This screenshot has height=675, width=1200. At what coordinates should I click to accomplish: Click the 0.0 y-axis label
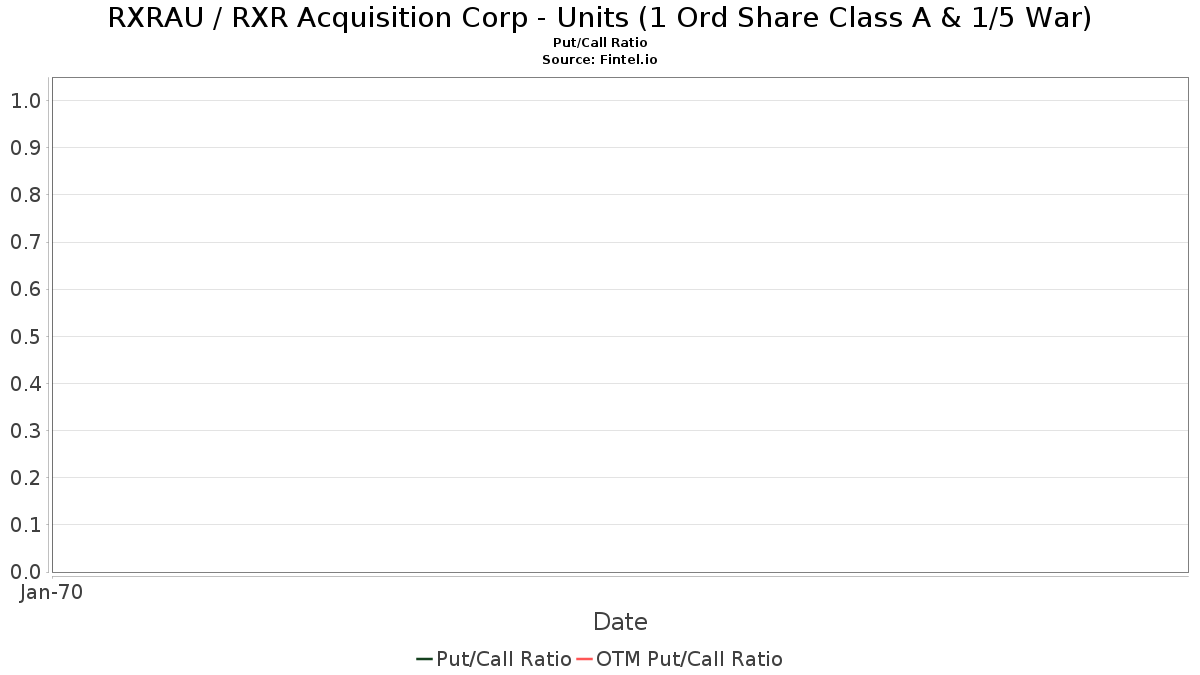click(x=26, y=572)
